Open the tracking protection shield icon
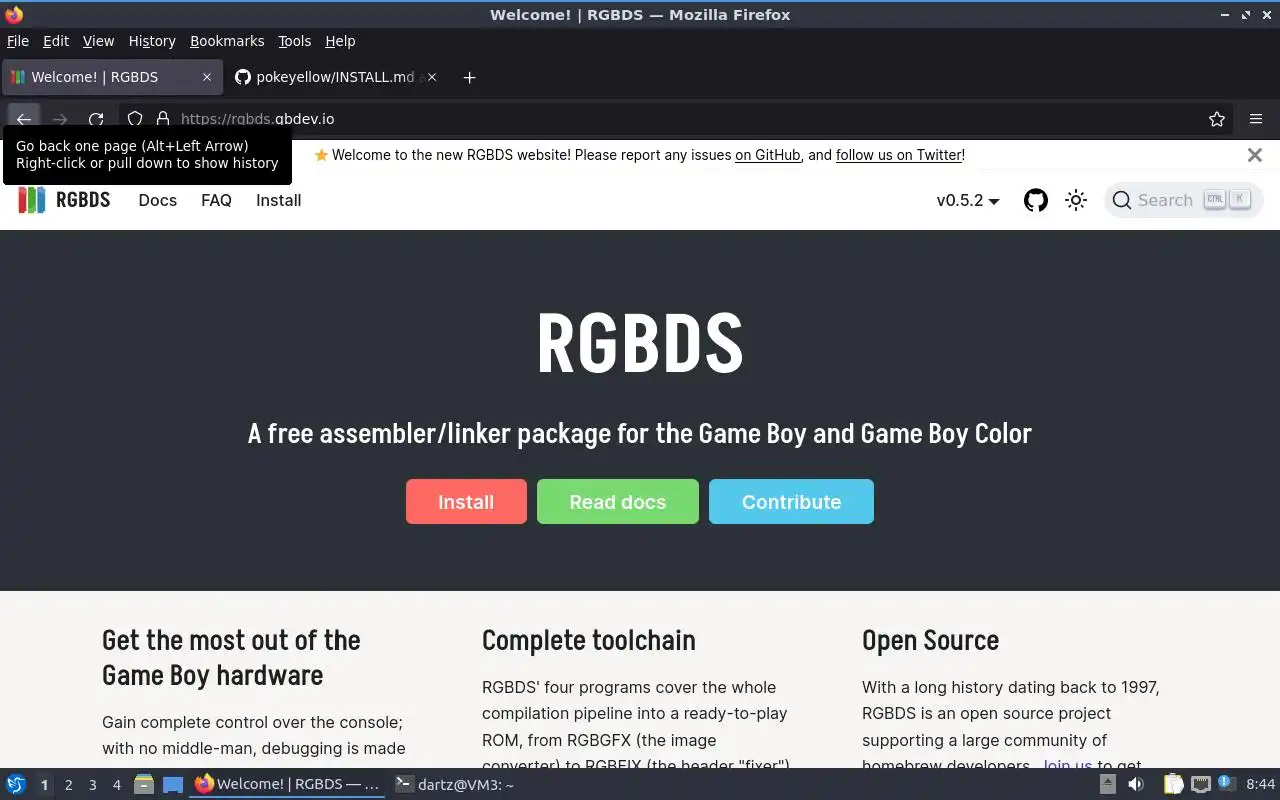This screenshot has height=800, width=1280. (135, 119)
